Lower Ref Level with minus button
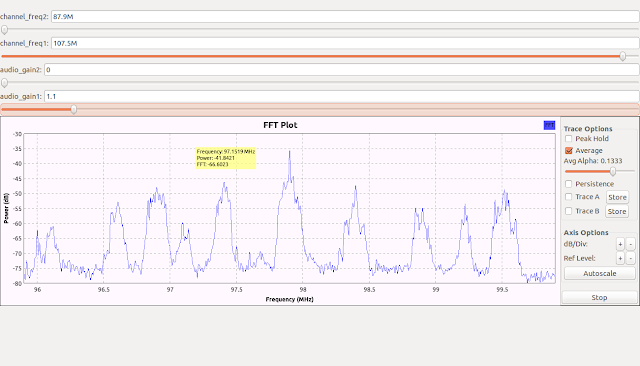Screen dimensions: 640x366 [x=631, y=258]
